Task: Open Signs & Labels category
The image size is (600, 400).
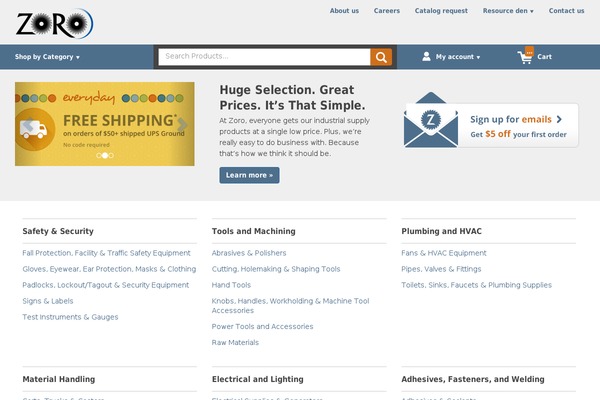Action: pos(48,301)
